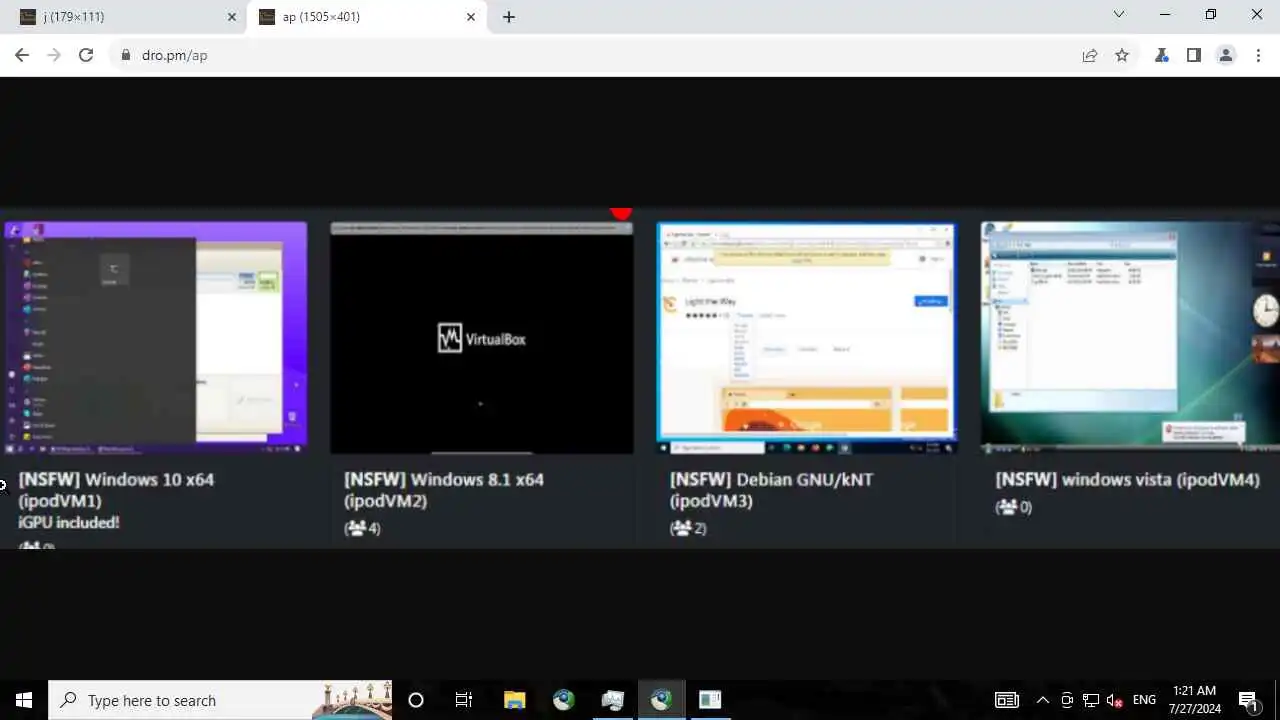Show the Chrome side panel
Image resolution: width=1280 pixels, height=720 pixels.
coord(1194,55)
